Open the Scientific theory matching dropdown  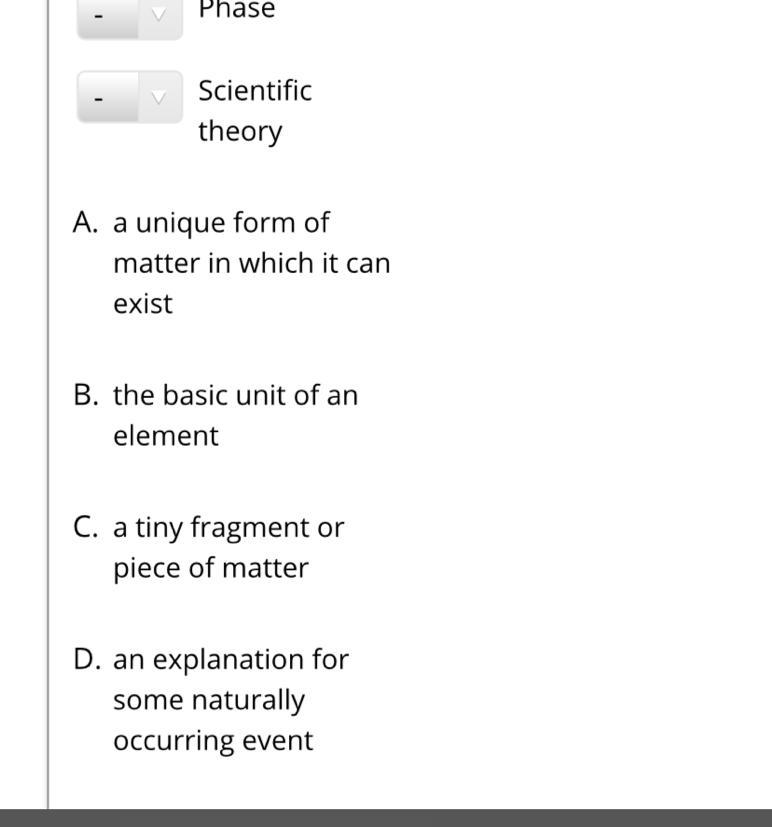(x=130, y=97)
